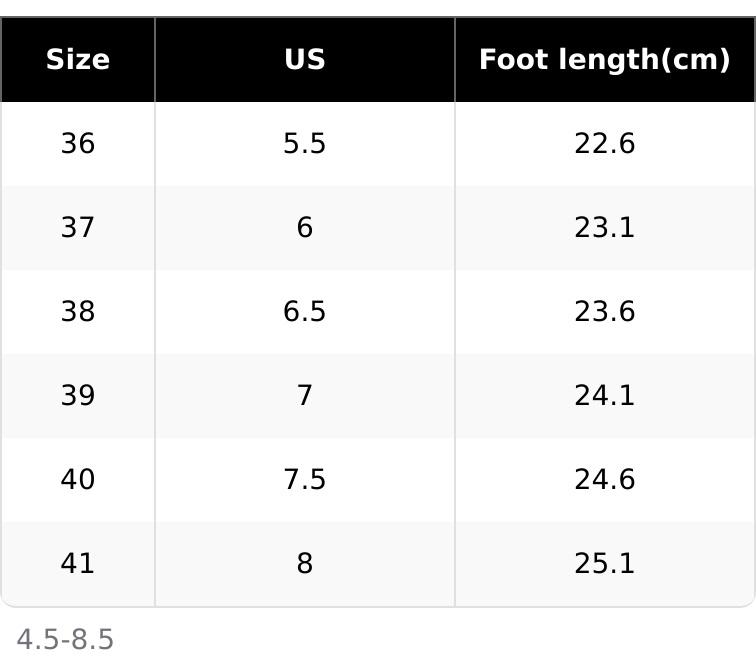Click the 24.1 foot length cell

[x=604, y=396]
